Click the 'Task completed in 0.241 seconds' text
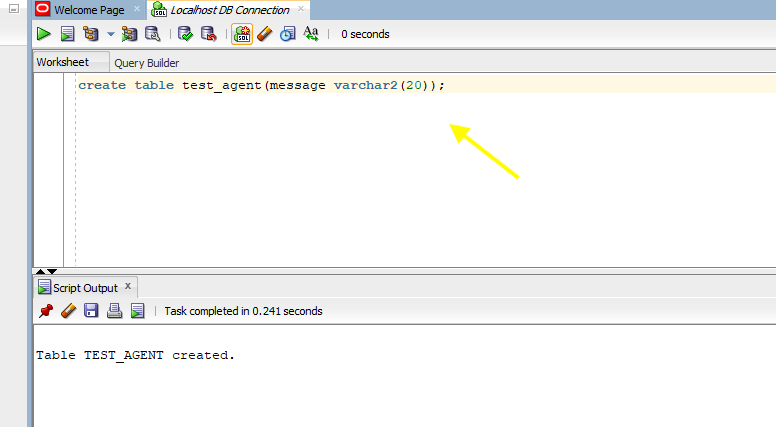Viewport: 776px width, 427px height. tap(243, 311)
